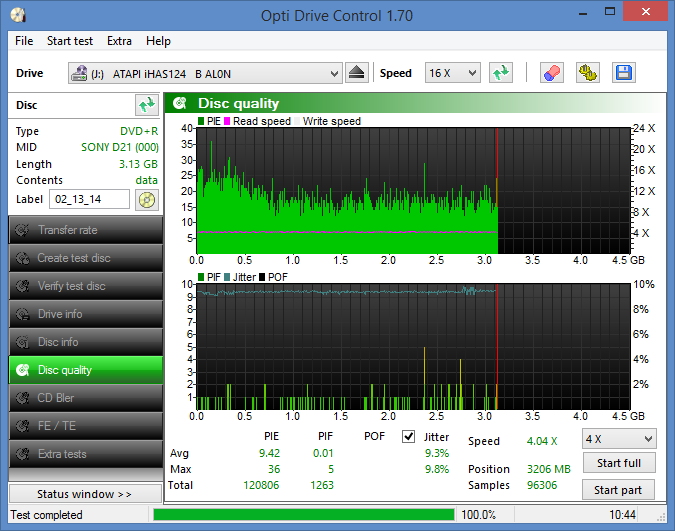This screenshot has width=675, height=531.
Task: Click the 'SONY D21 (000)' MID value
Action: [x=120, y=147]
